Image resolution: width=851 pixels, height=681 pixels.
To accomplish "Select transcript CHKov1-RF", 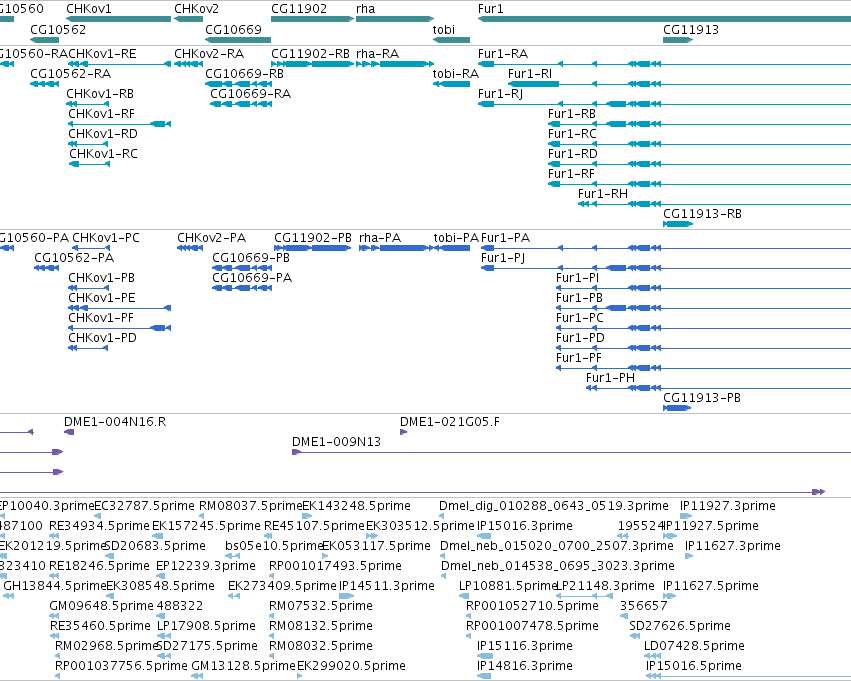I will 101,114.
